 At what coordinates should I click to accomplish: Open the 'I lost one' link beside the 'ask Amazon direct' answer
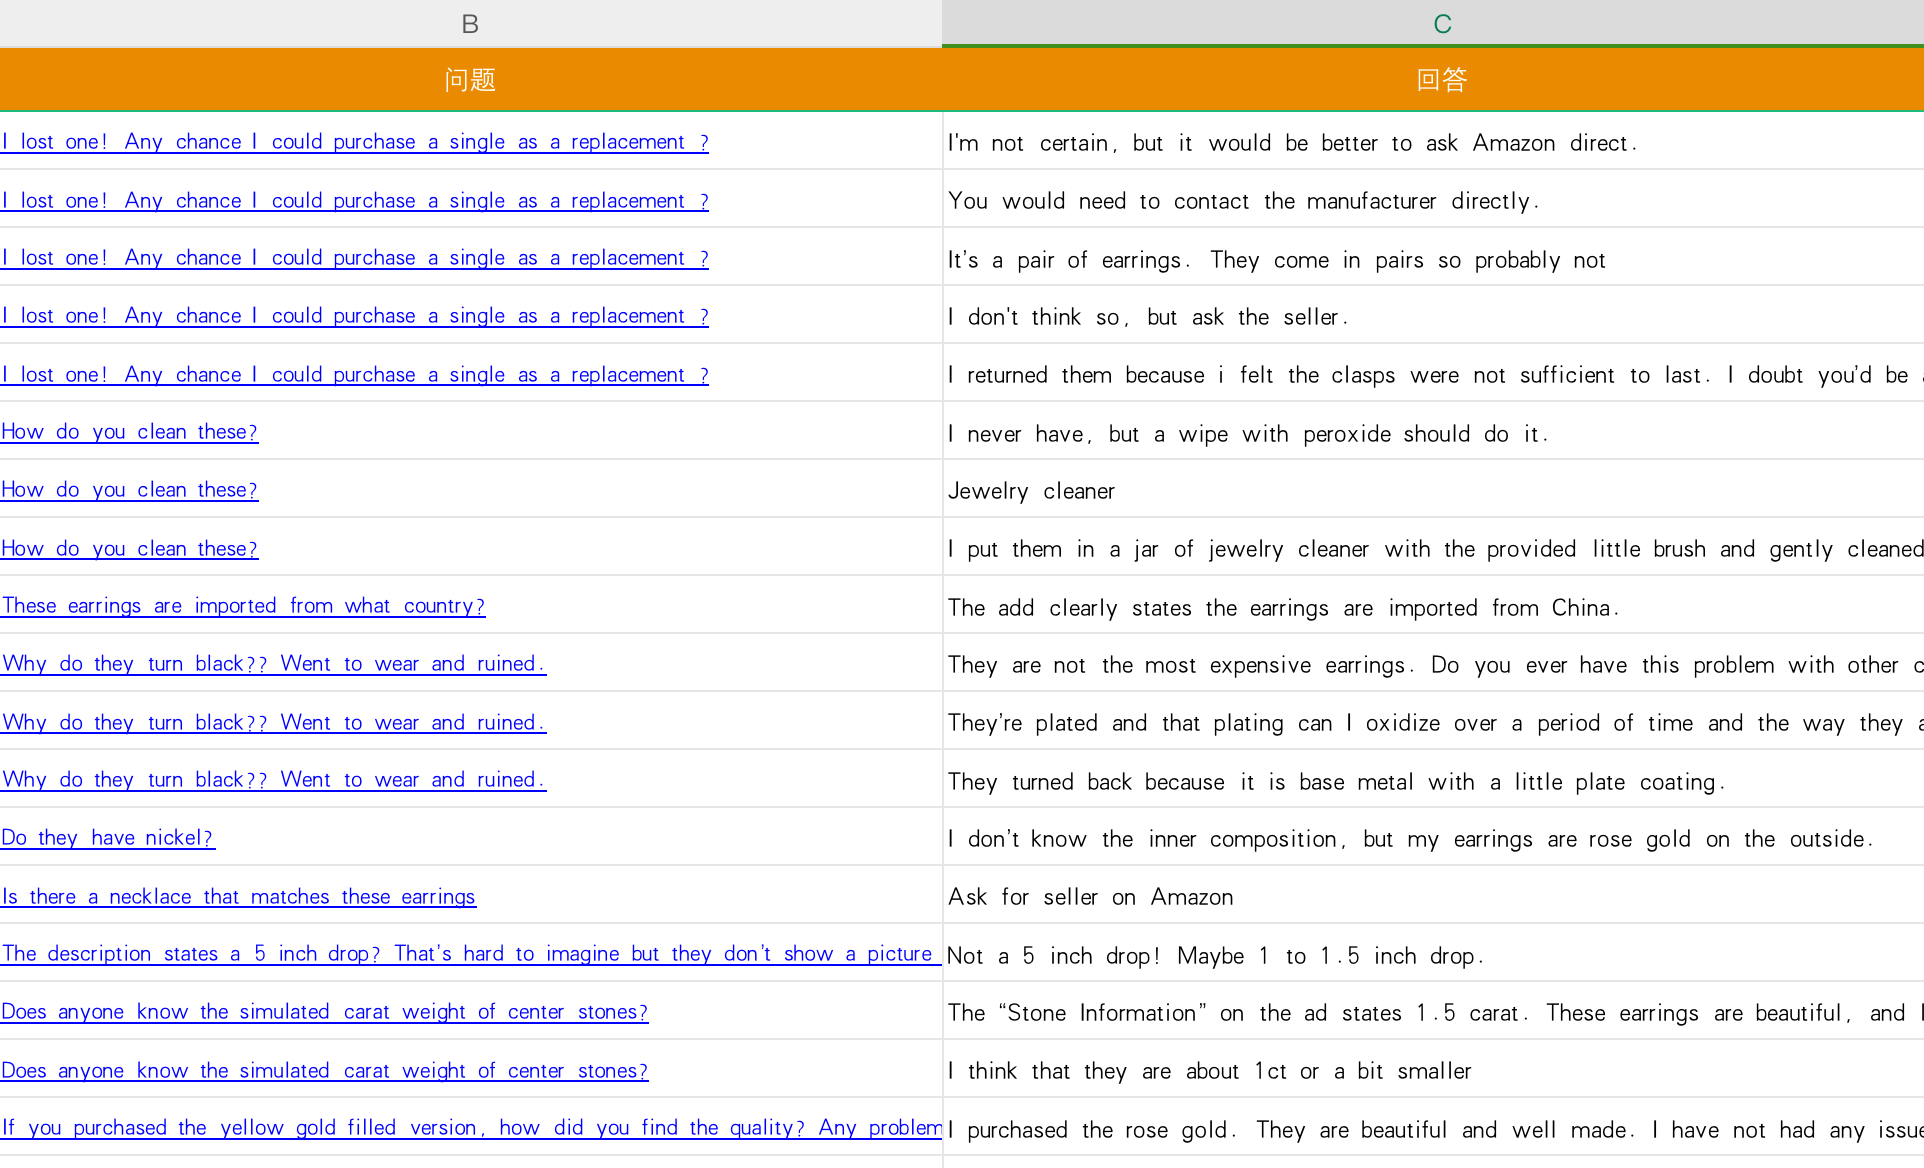[355, 142]
